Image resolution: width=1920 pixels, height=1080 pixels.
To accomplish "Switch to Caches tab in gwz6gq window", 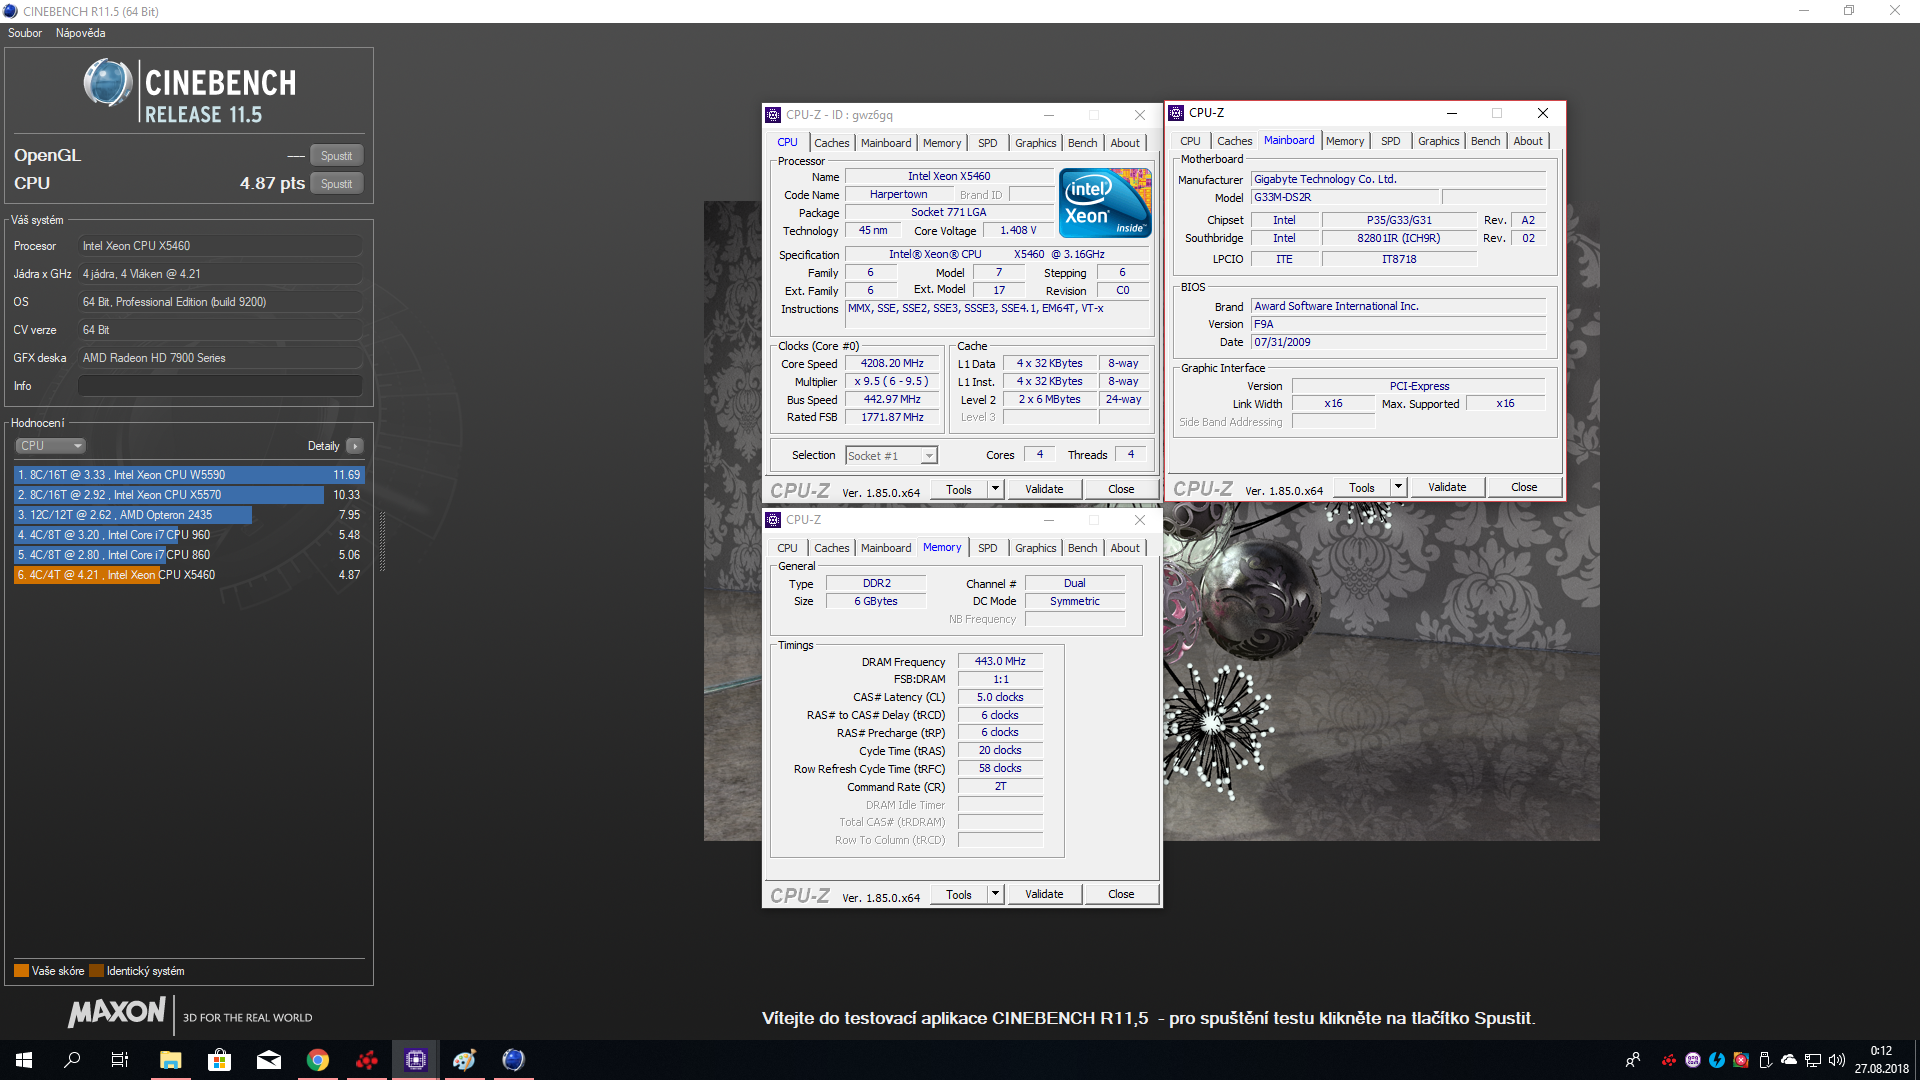I will point(831,143).
